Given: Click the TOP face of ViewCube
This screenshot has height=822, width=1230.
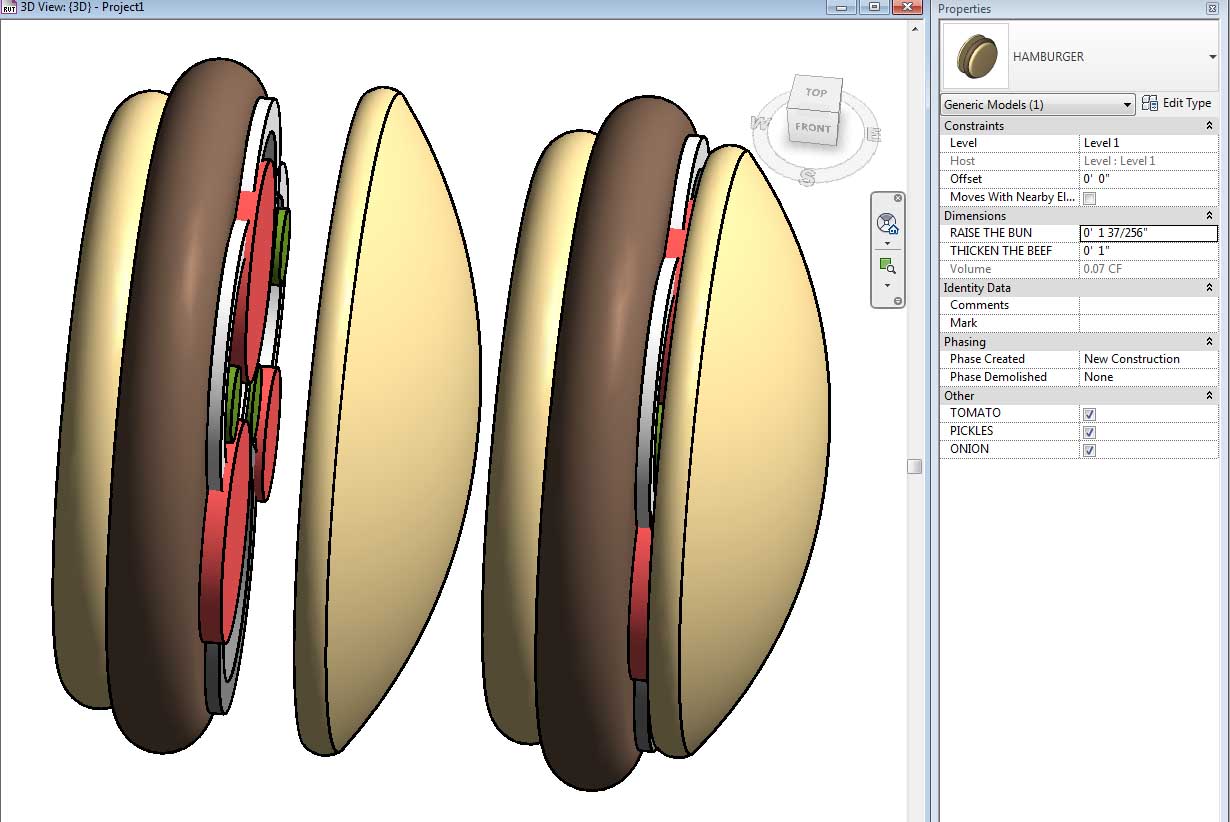Looking at the screenshot, I should [x=816, y=93].
